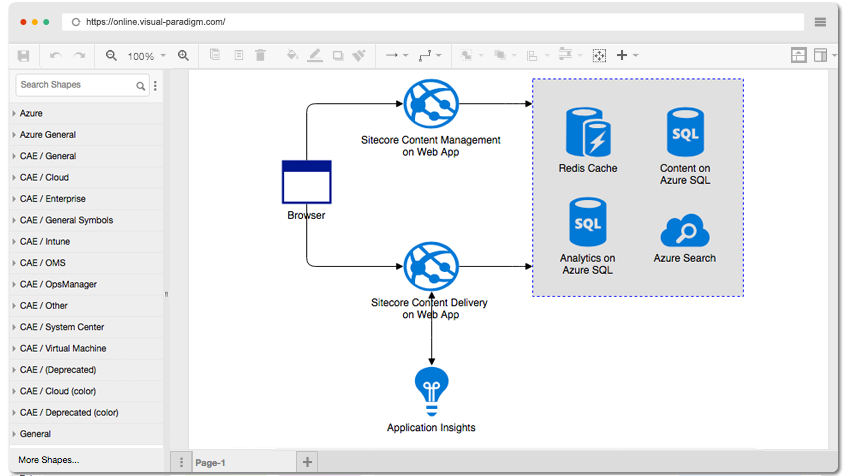Open shapes panel three-dot options
The image size is (848, 476).
pos(155,85)
